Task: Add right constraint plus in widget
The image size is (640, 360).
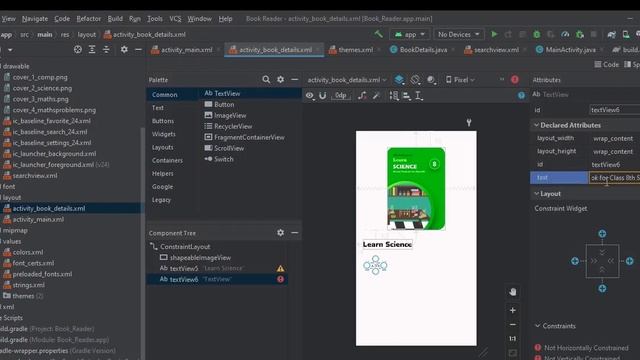Action: pyautogui.click(x=629, y=261)
